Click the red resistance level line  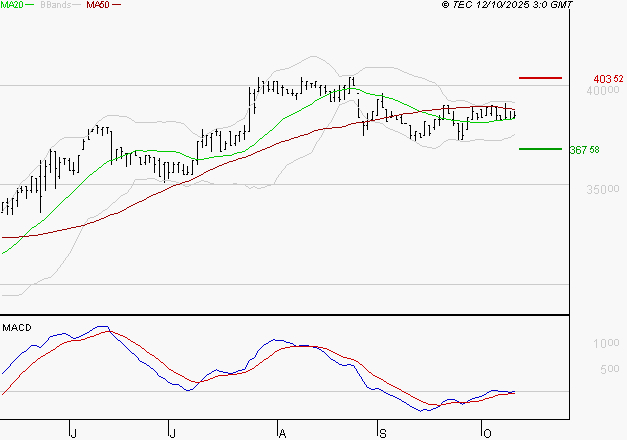coord(540,78)
